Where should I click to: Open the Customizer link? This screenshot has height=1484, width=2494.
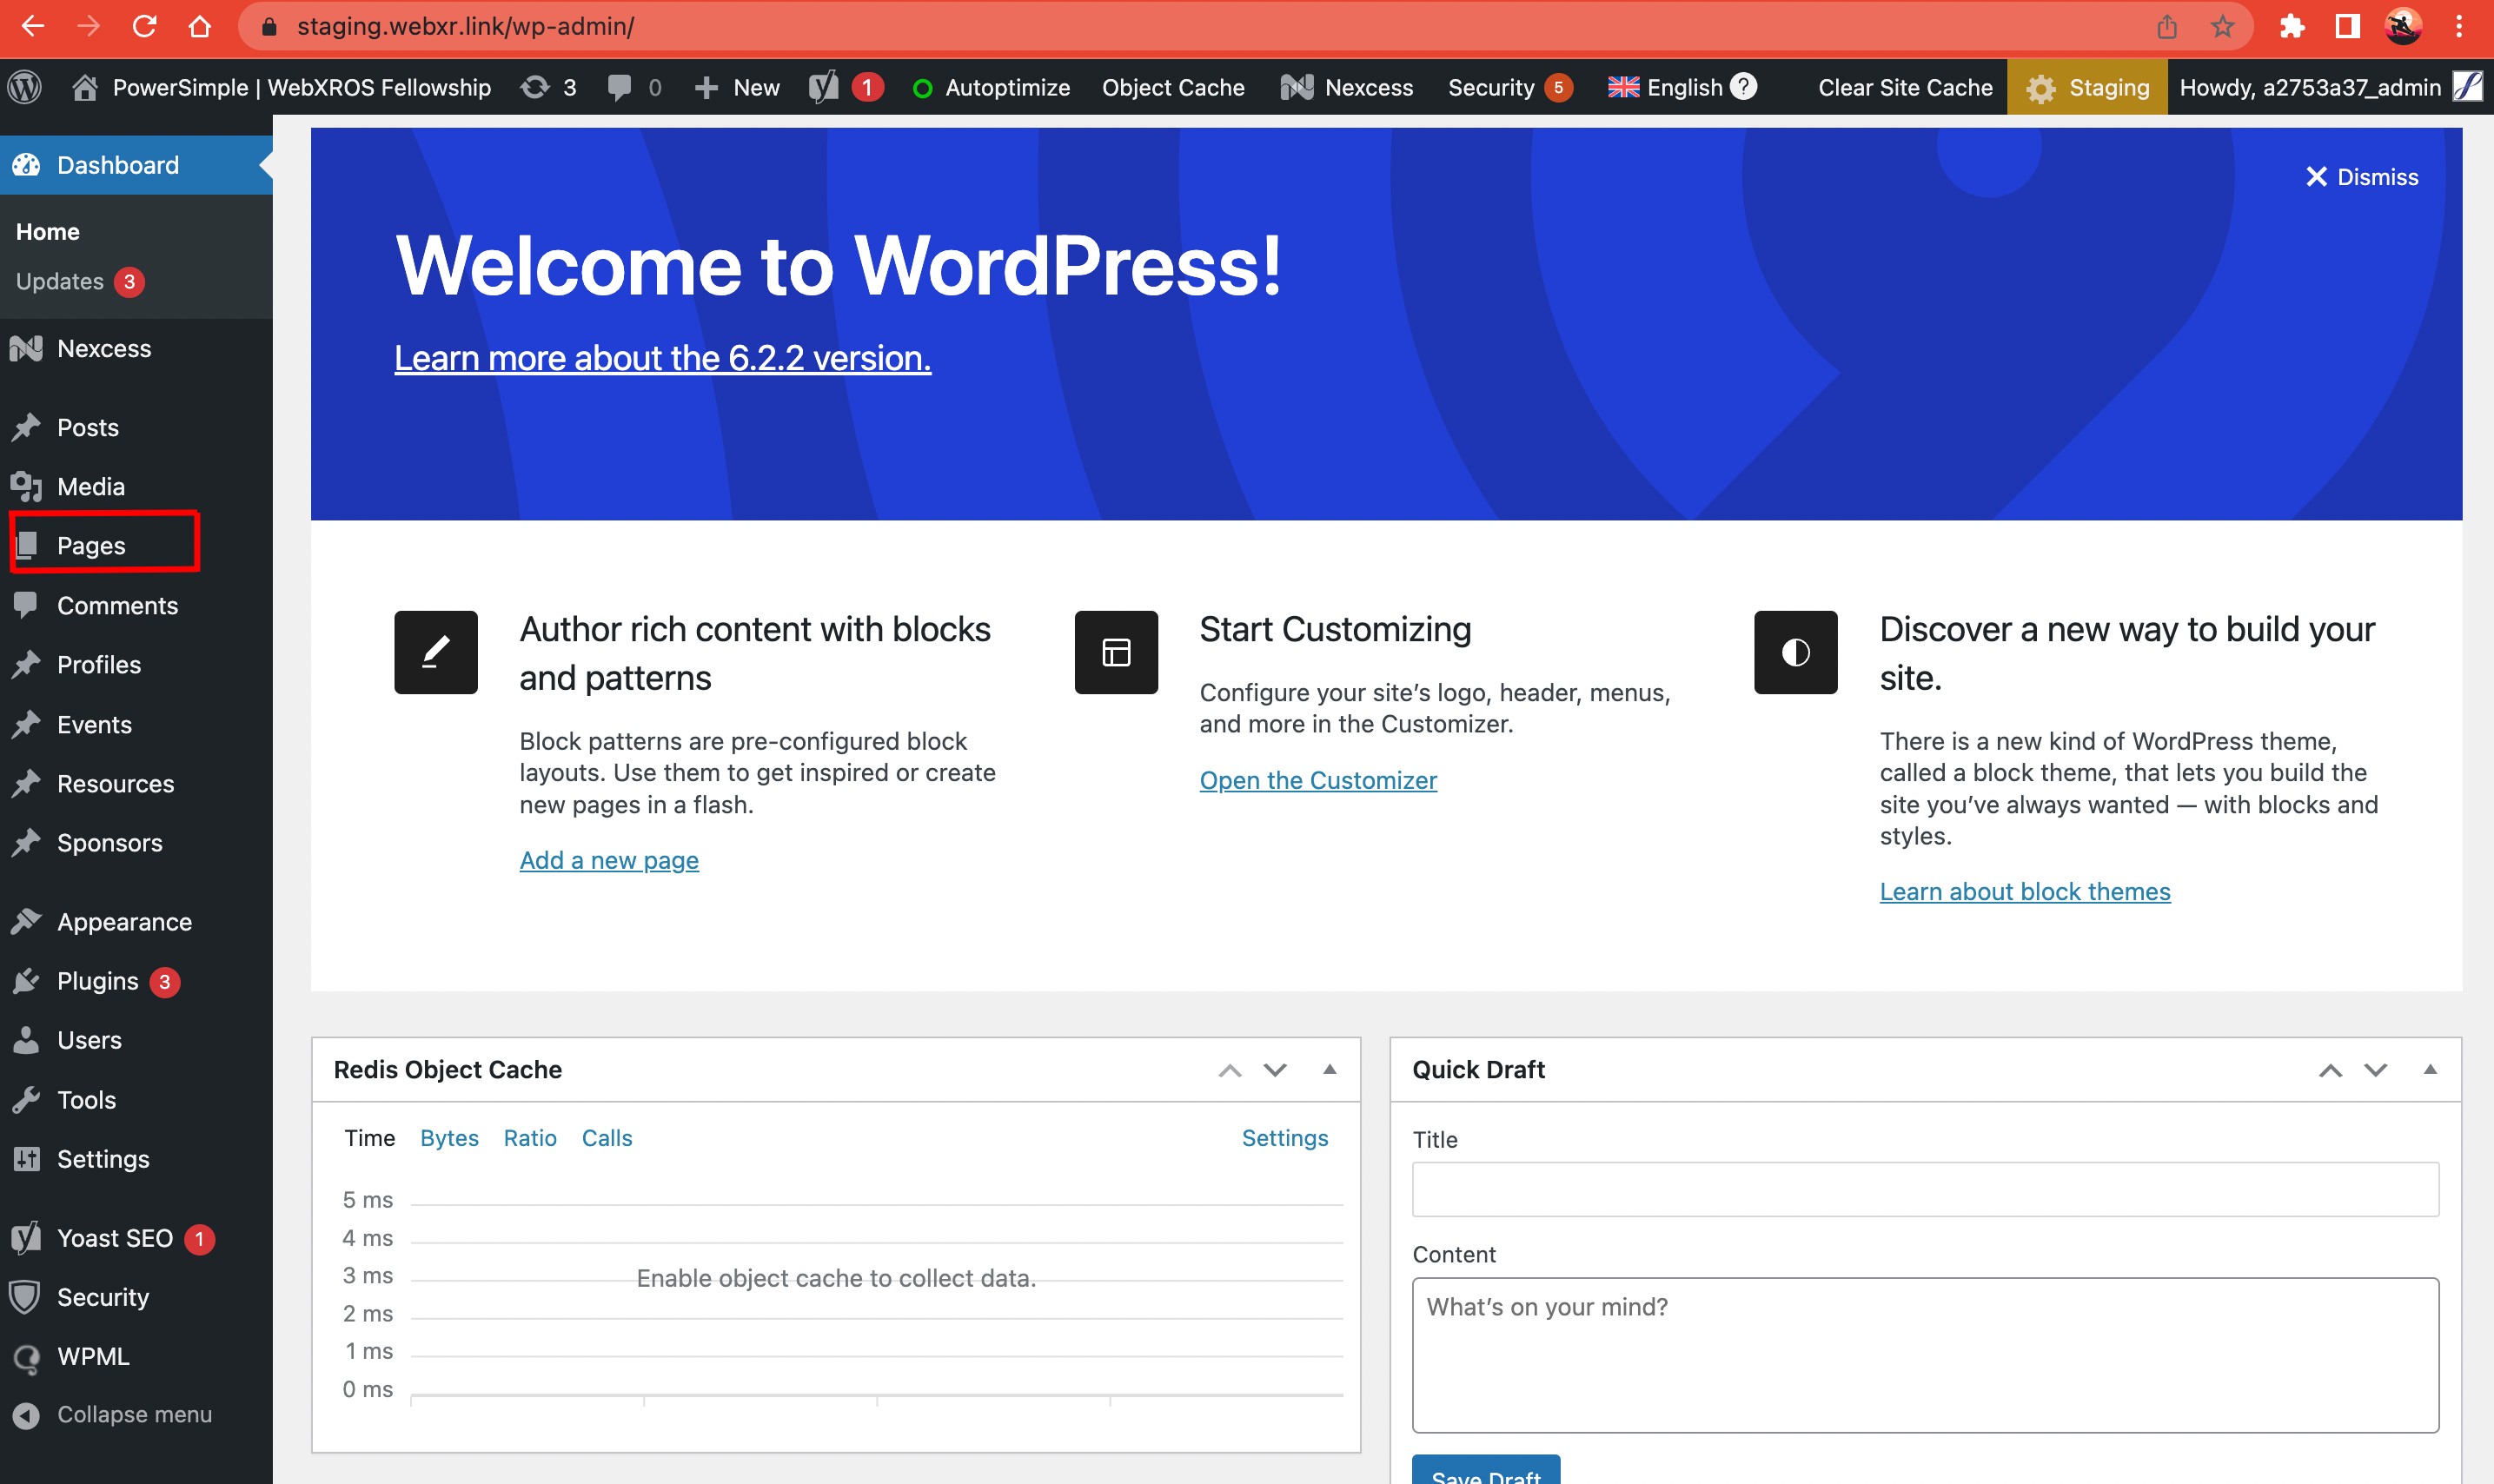(x=1317, y=780)
